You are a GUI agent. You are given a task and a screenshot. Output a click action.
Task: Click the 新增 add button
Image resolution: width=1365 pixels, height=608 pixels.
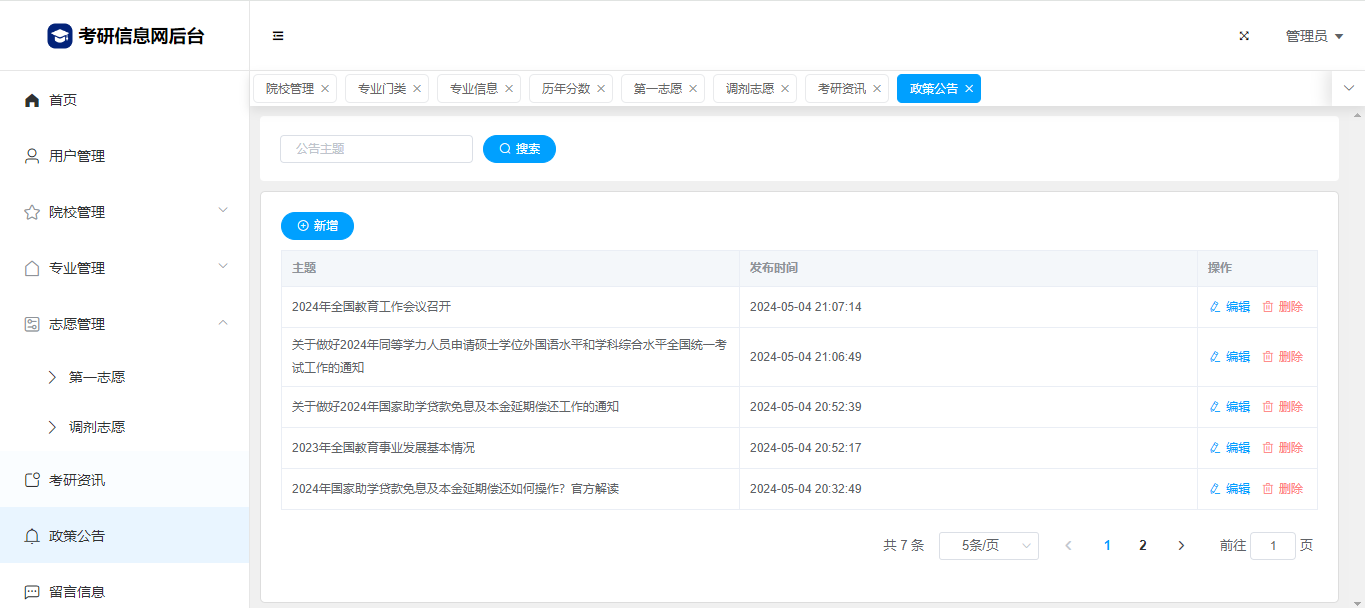(317, 226)
